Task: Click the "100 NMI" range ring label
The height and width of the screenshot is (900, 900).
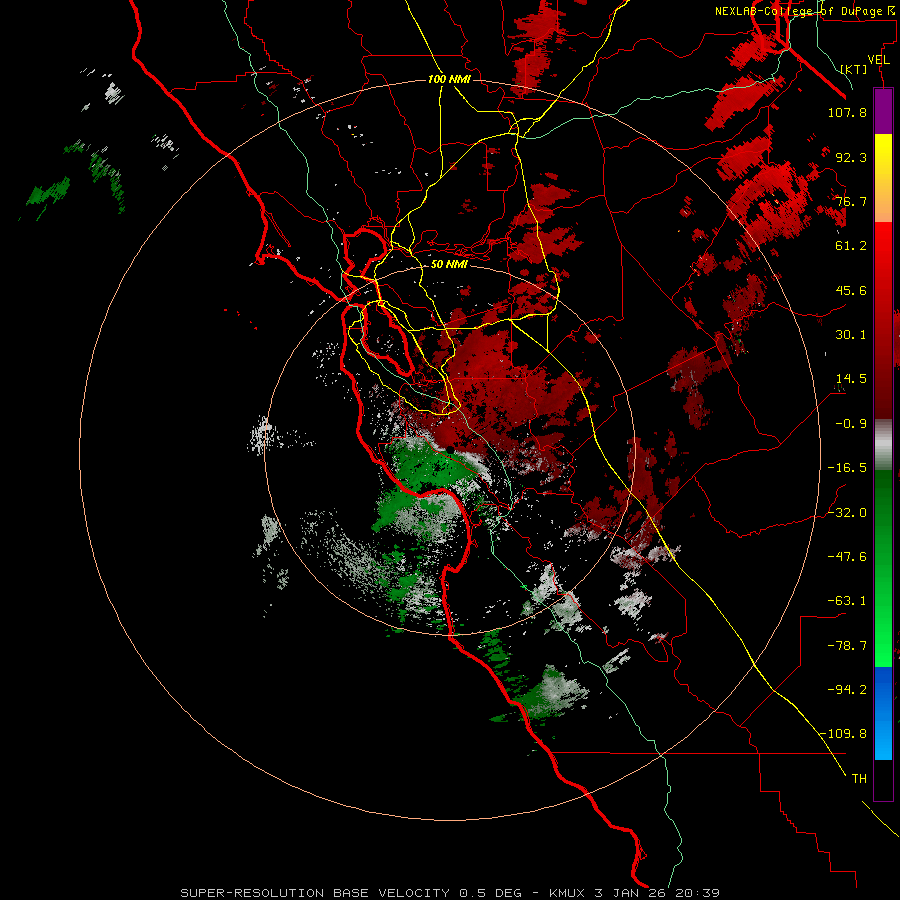Action: [449, 79]
